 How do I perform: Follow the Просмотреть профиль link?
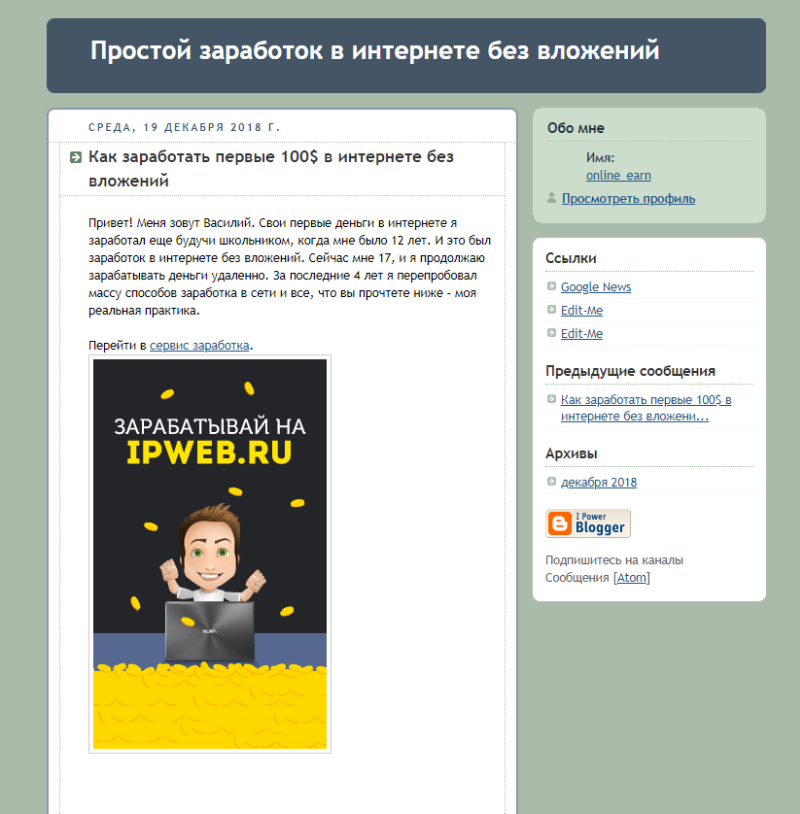pos(628,199)
